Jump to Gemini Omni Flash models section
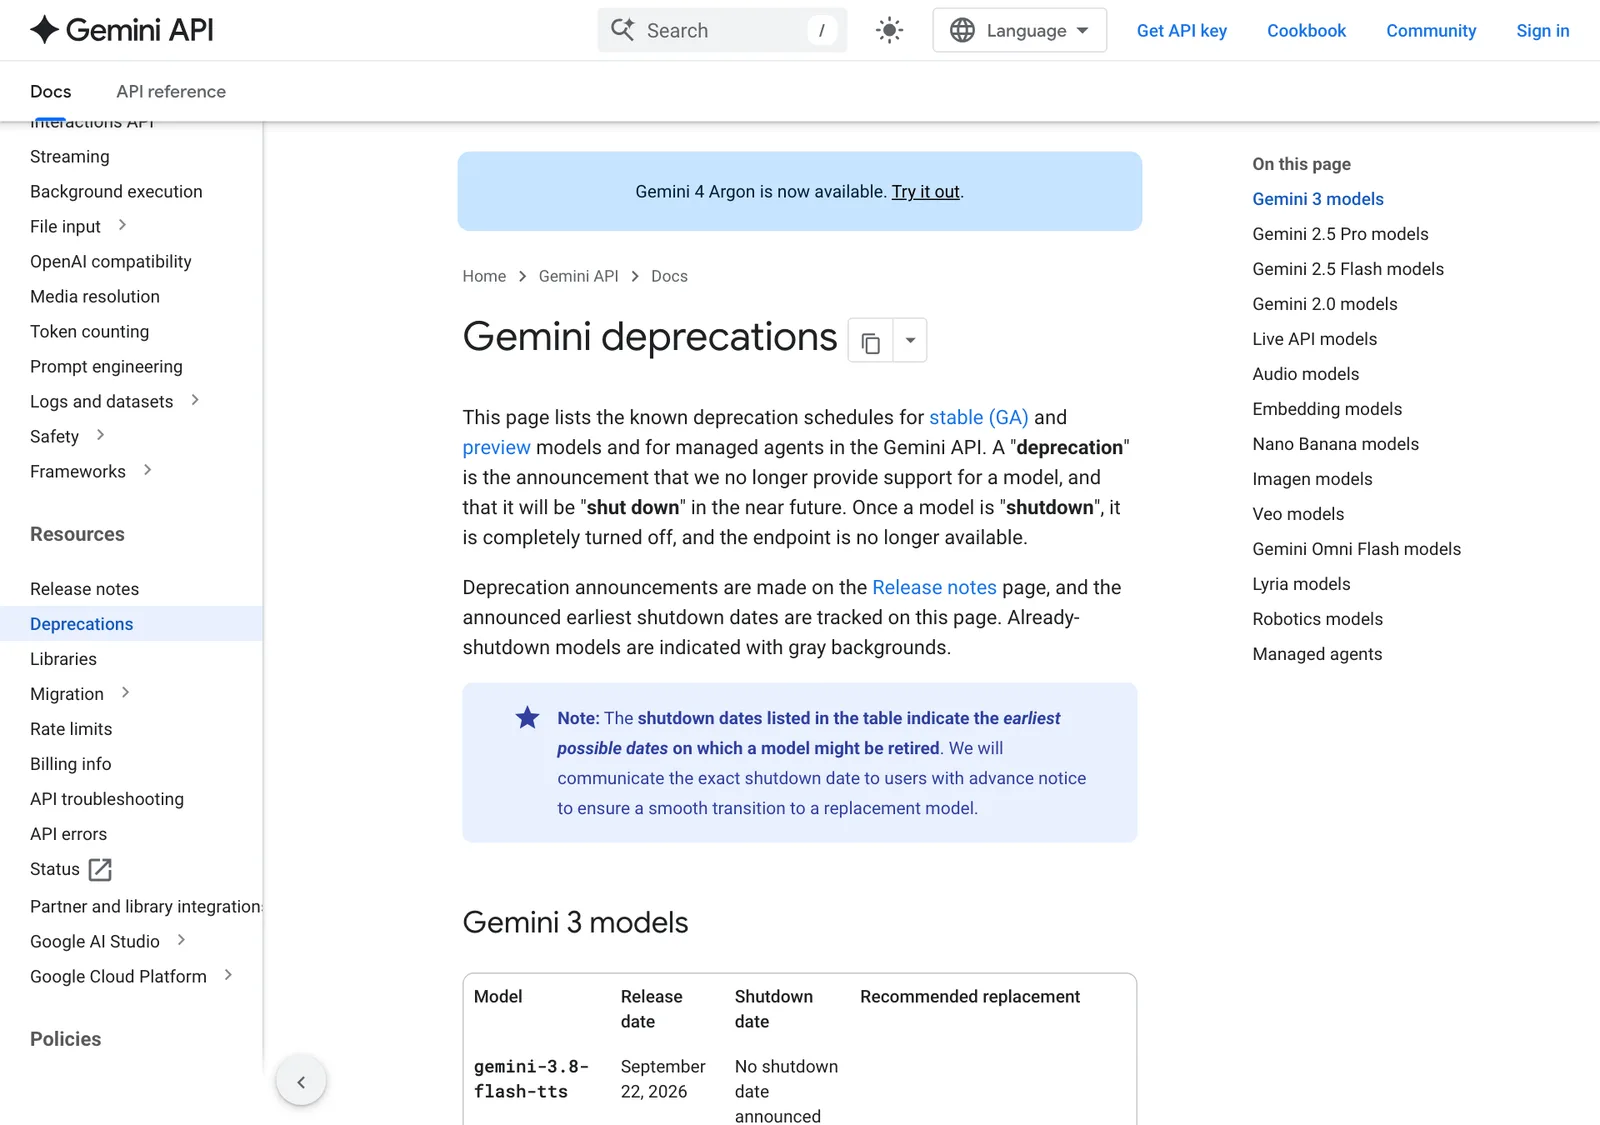 tap(1356, 549)
